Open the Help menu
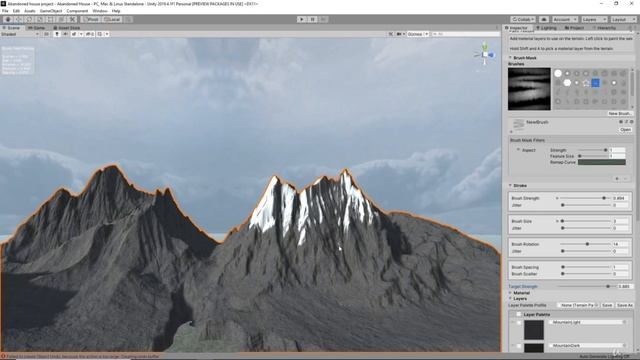 pyautogui.click(x=116, y=11)
